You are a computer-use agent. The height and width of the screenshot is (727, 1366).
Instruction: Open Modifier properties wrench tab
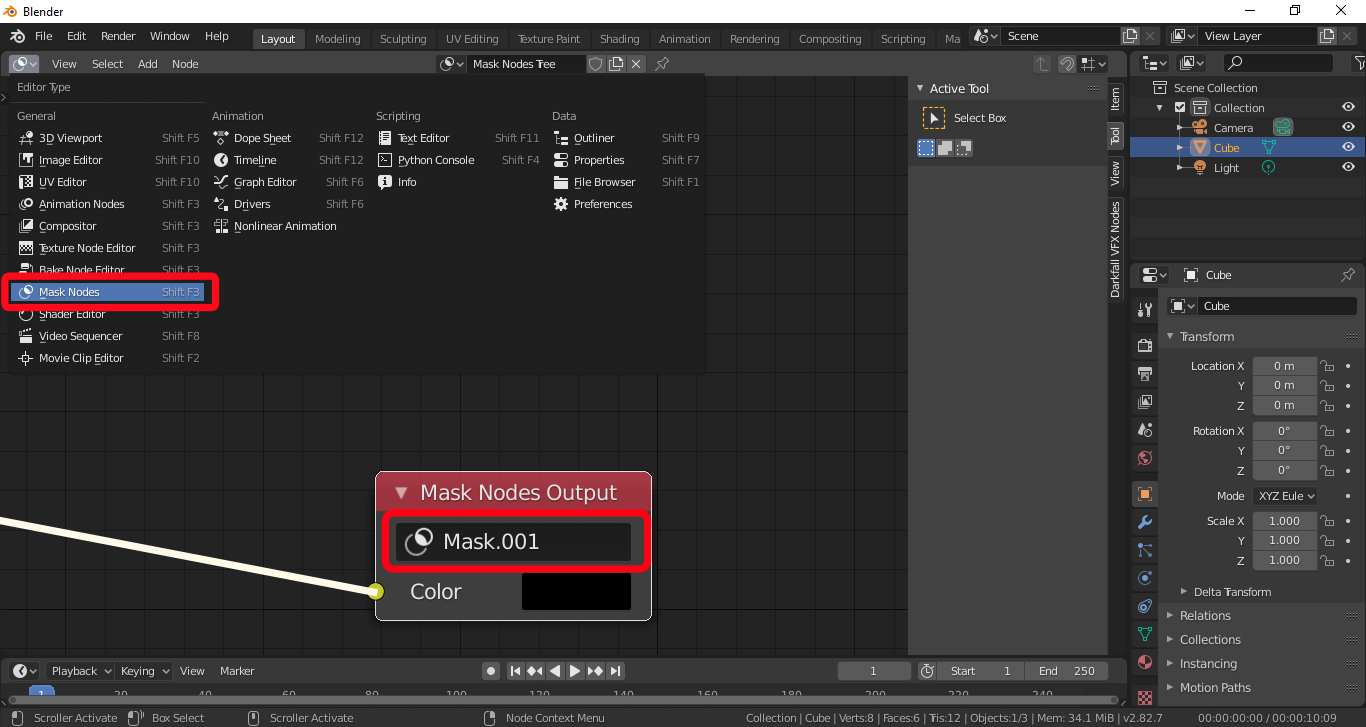tap(1145, 522)
